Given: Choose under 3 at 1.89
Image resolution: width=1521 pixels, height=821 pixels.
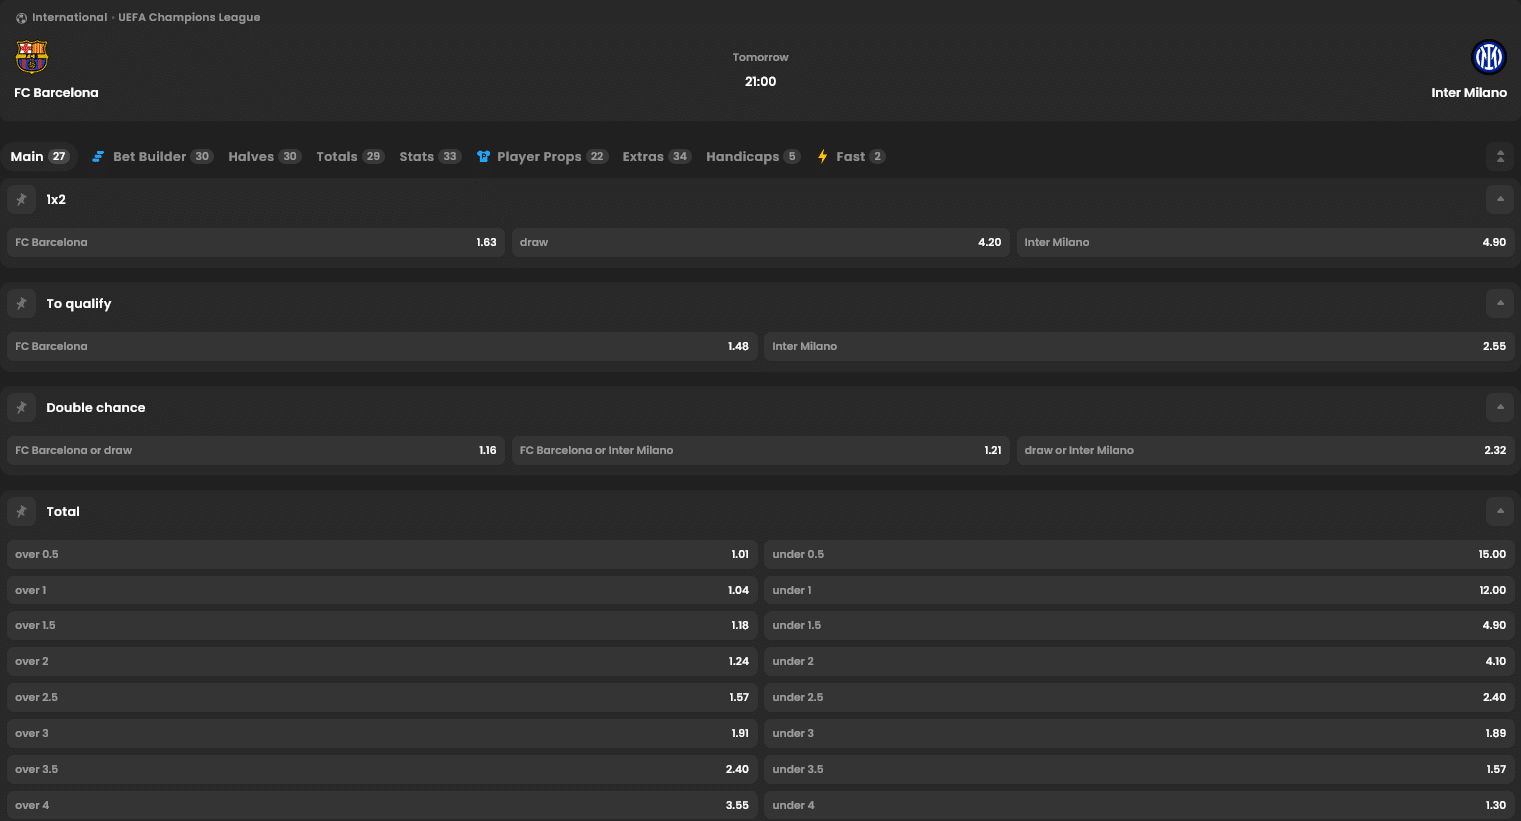Looking at the screenshot, I should tap(1139, 733).
